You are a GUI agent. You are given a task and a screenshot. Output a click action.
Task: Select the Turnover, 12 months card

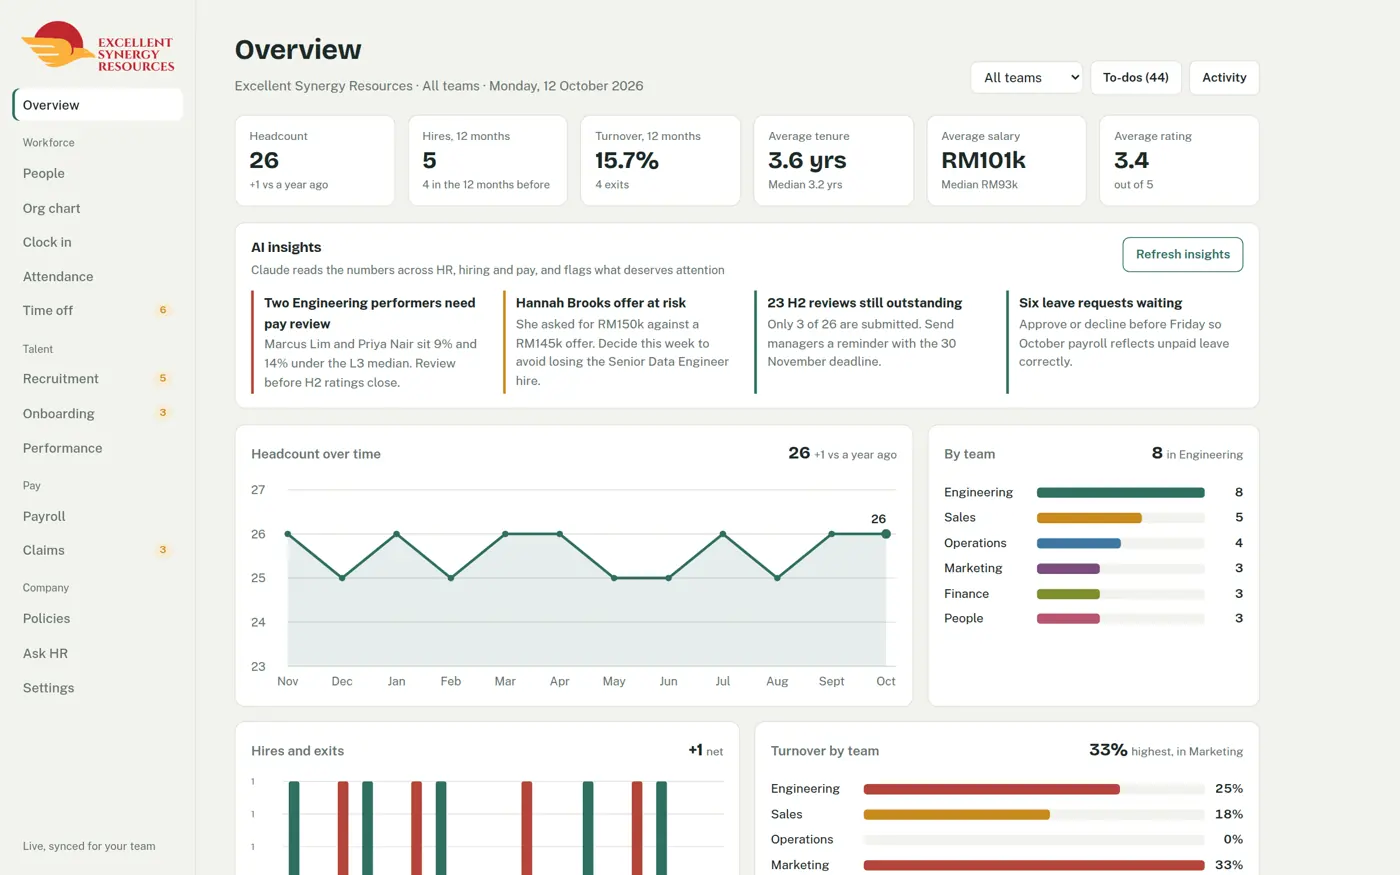coord(661,161)
